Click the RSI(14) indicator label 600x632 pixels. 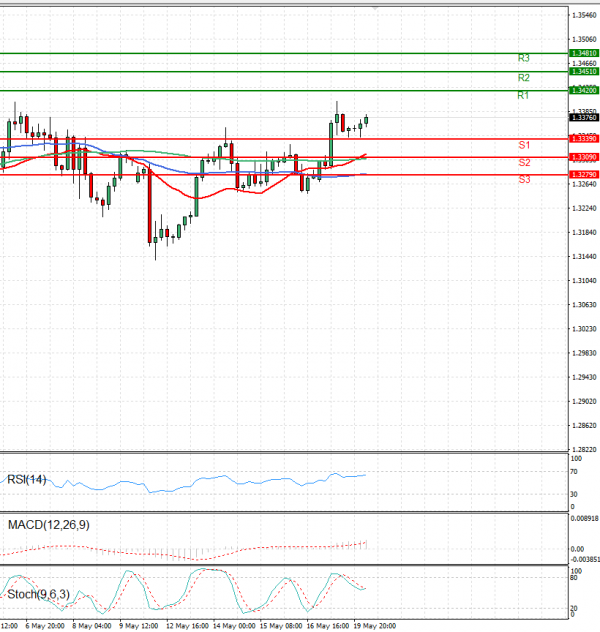pos(27,479)
